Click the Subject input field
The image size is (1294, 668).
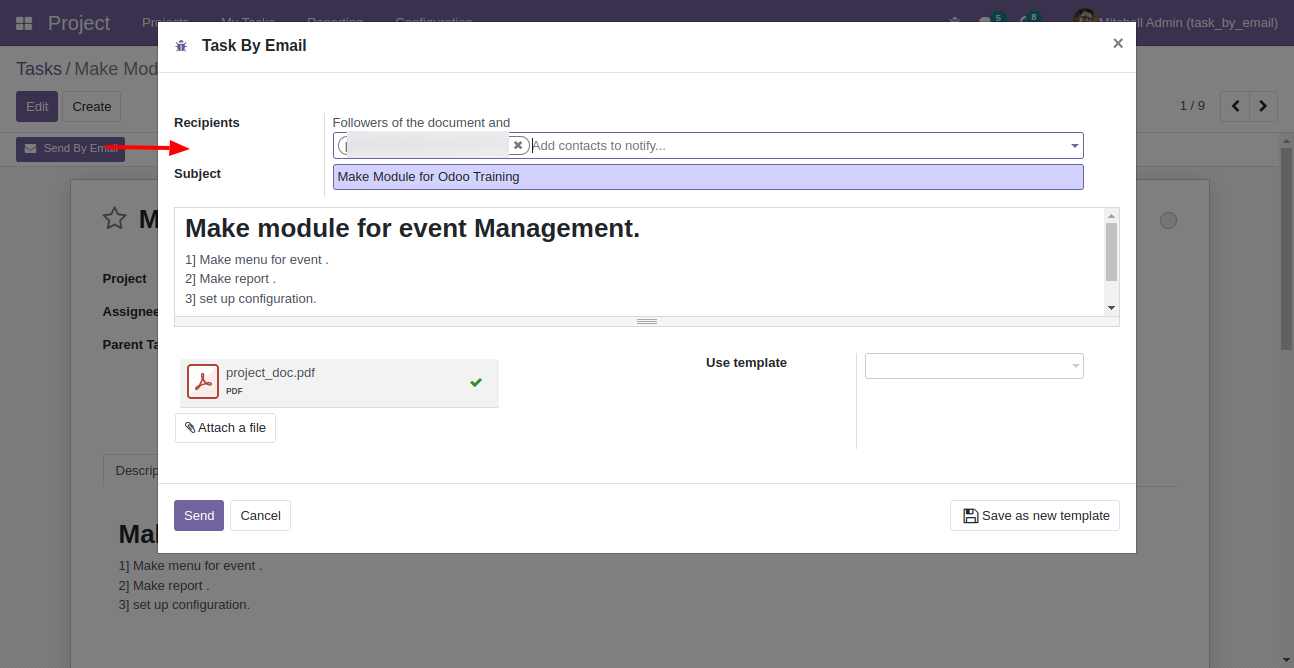tap(708, 177)
